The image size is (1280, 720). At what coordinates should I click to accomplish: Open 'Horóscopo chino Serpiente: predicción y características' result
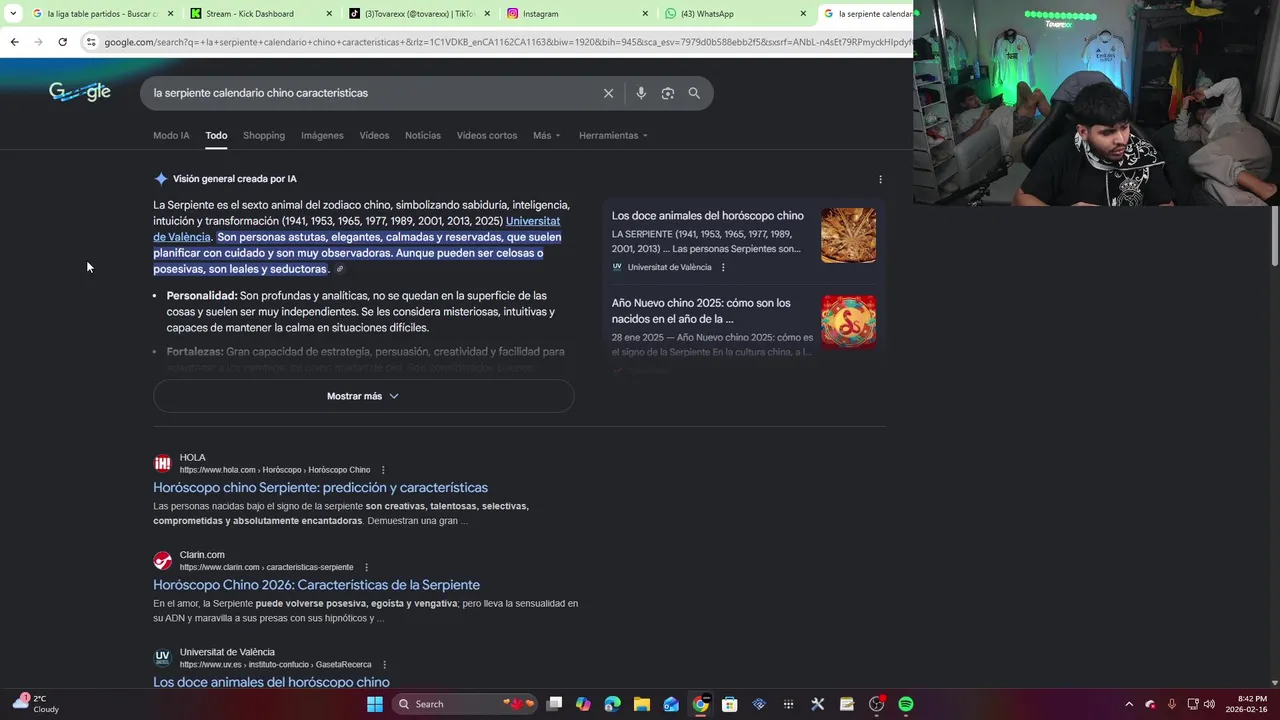tap(320, 487)
